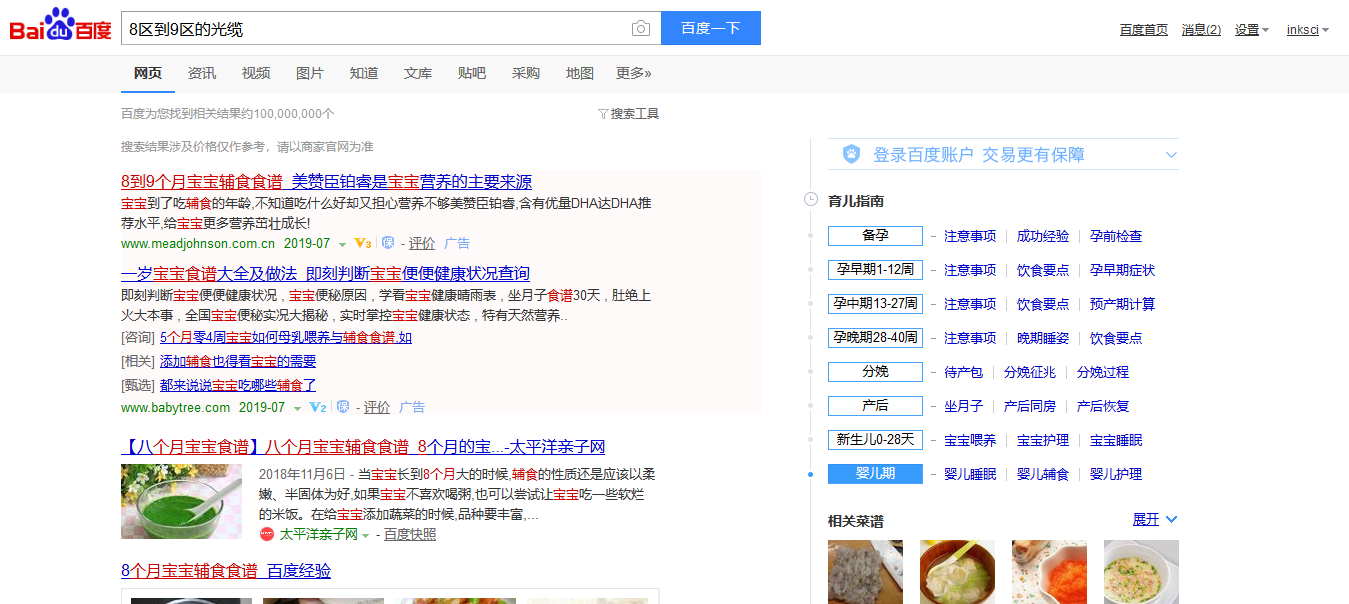
Task: Click the shield icon in login banner
Action: 851,154
